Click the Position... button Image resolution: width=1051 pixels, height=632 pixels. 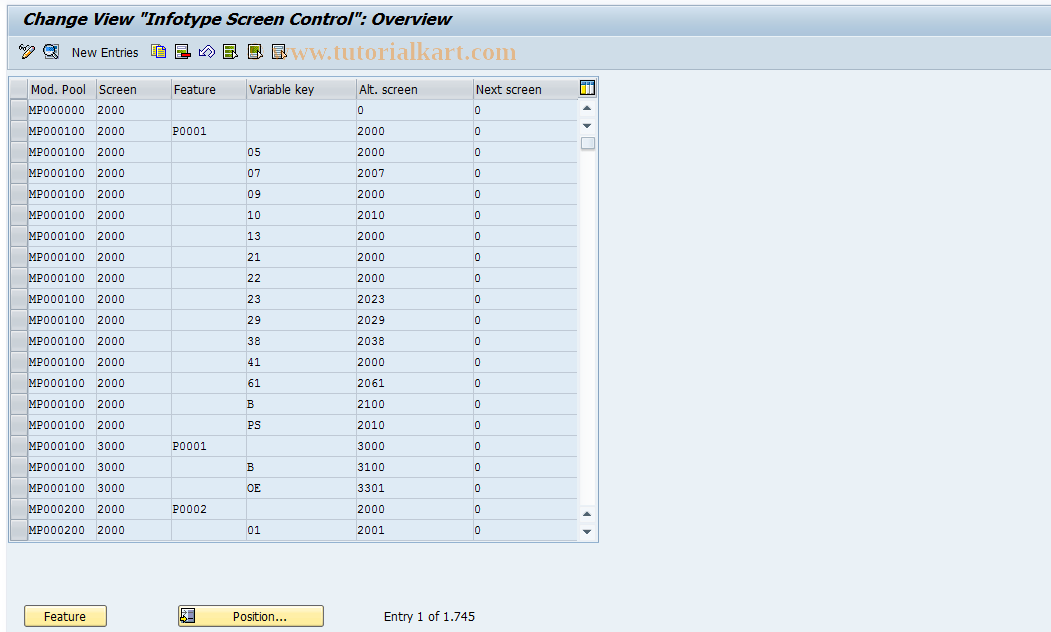pyautogui.click(x=251, y=616)
